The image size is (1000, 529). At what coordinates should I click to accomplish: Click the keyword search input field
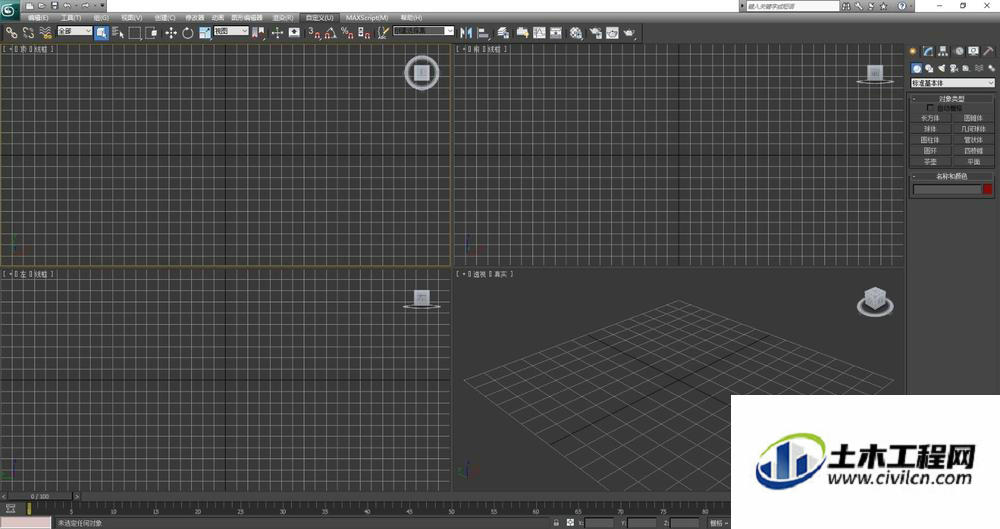[792, 6]
